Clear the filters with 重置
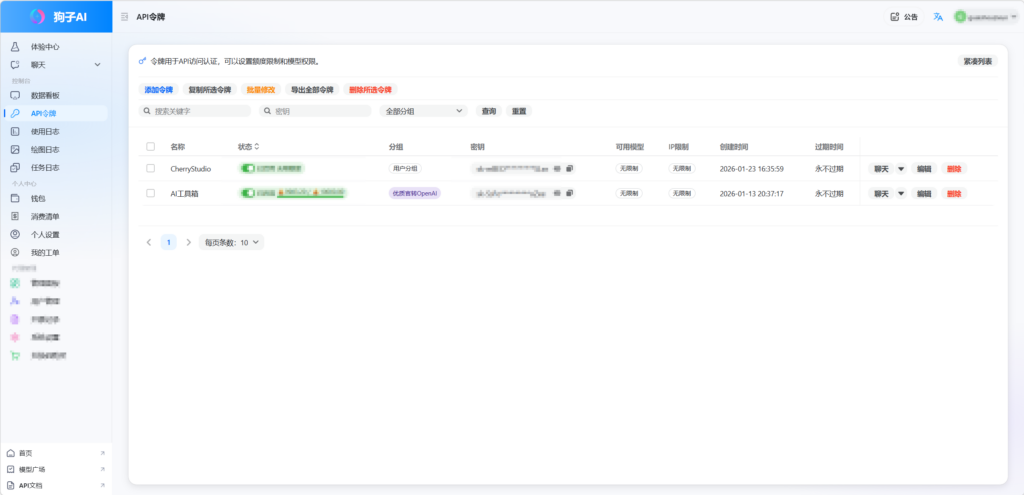Image resolution: width=1024 pixels, height=495 pixels. point(519,111)
